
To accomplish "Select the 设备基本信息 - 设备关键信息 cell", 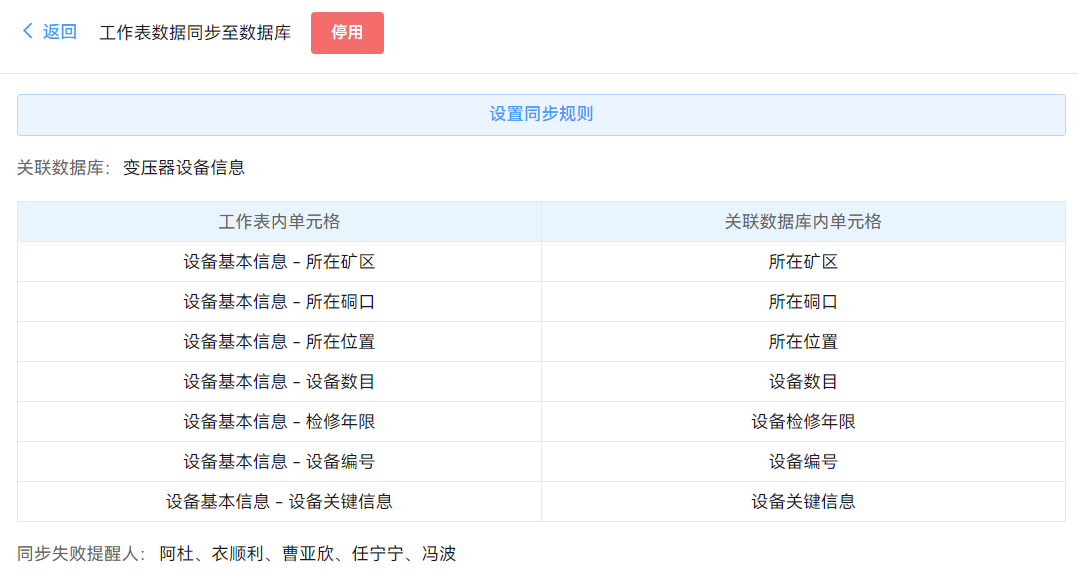I will click(279, 502).
